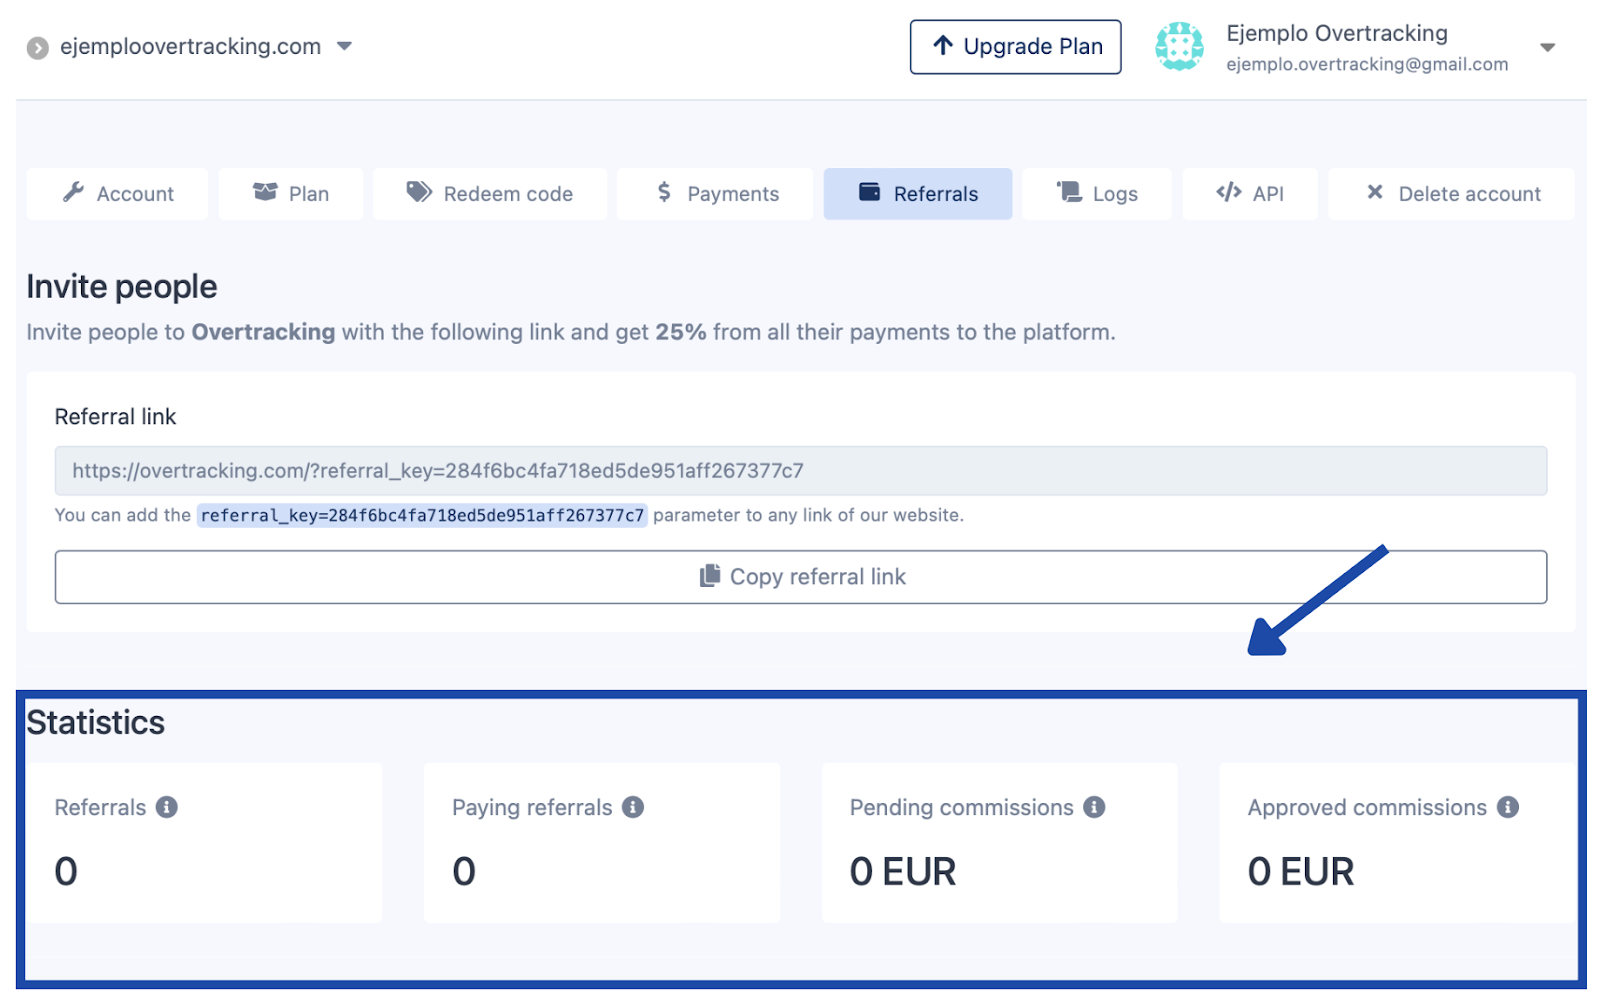Image resolution: width=1600 pixels, height=1005 pixels.
Task: Click the Upgrade Plan button
Action: (1015, 47)
